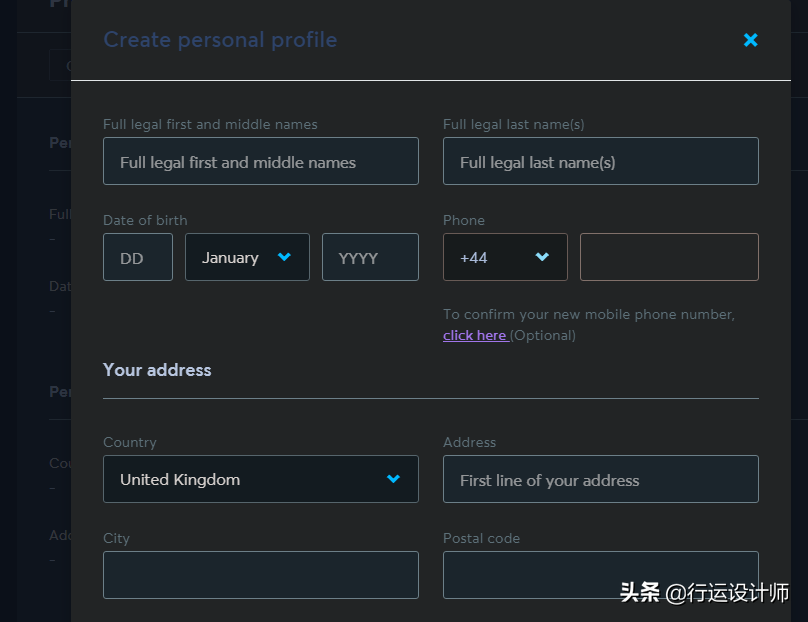The width and height of the screenshot is (808, 622).
Task: Follow the "click here" confirmation link
Action: (475, 335)
